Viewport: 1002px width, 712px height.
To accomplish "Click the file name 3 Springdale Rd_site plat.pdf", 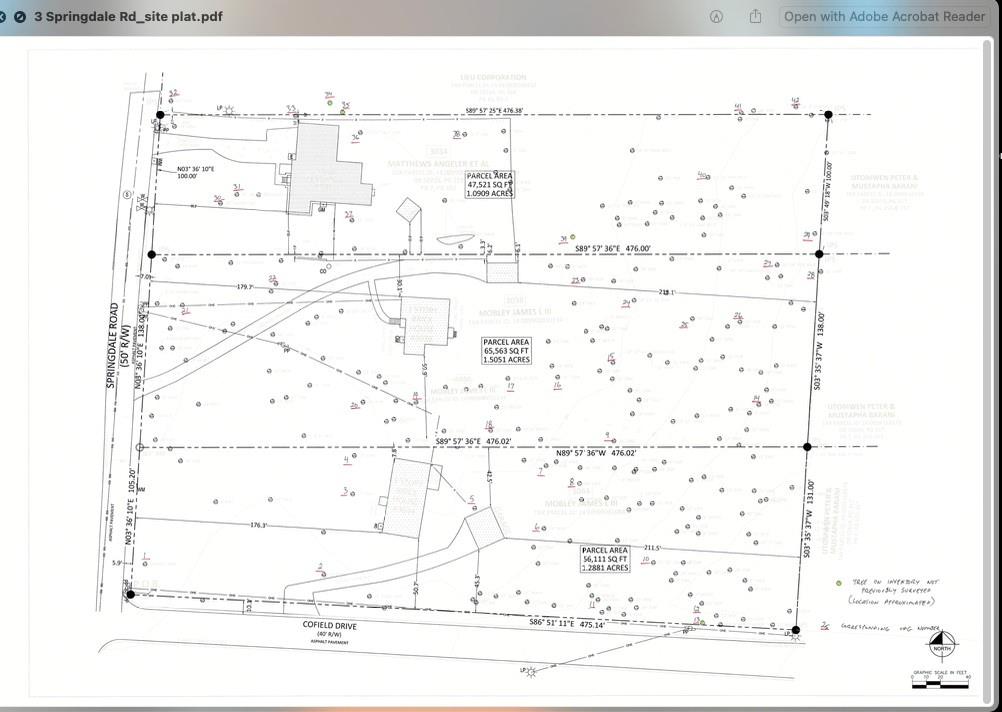I will click(x=128, y=17).
